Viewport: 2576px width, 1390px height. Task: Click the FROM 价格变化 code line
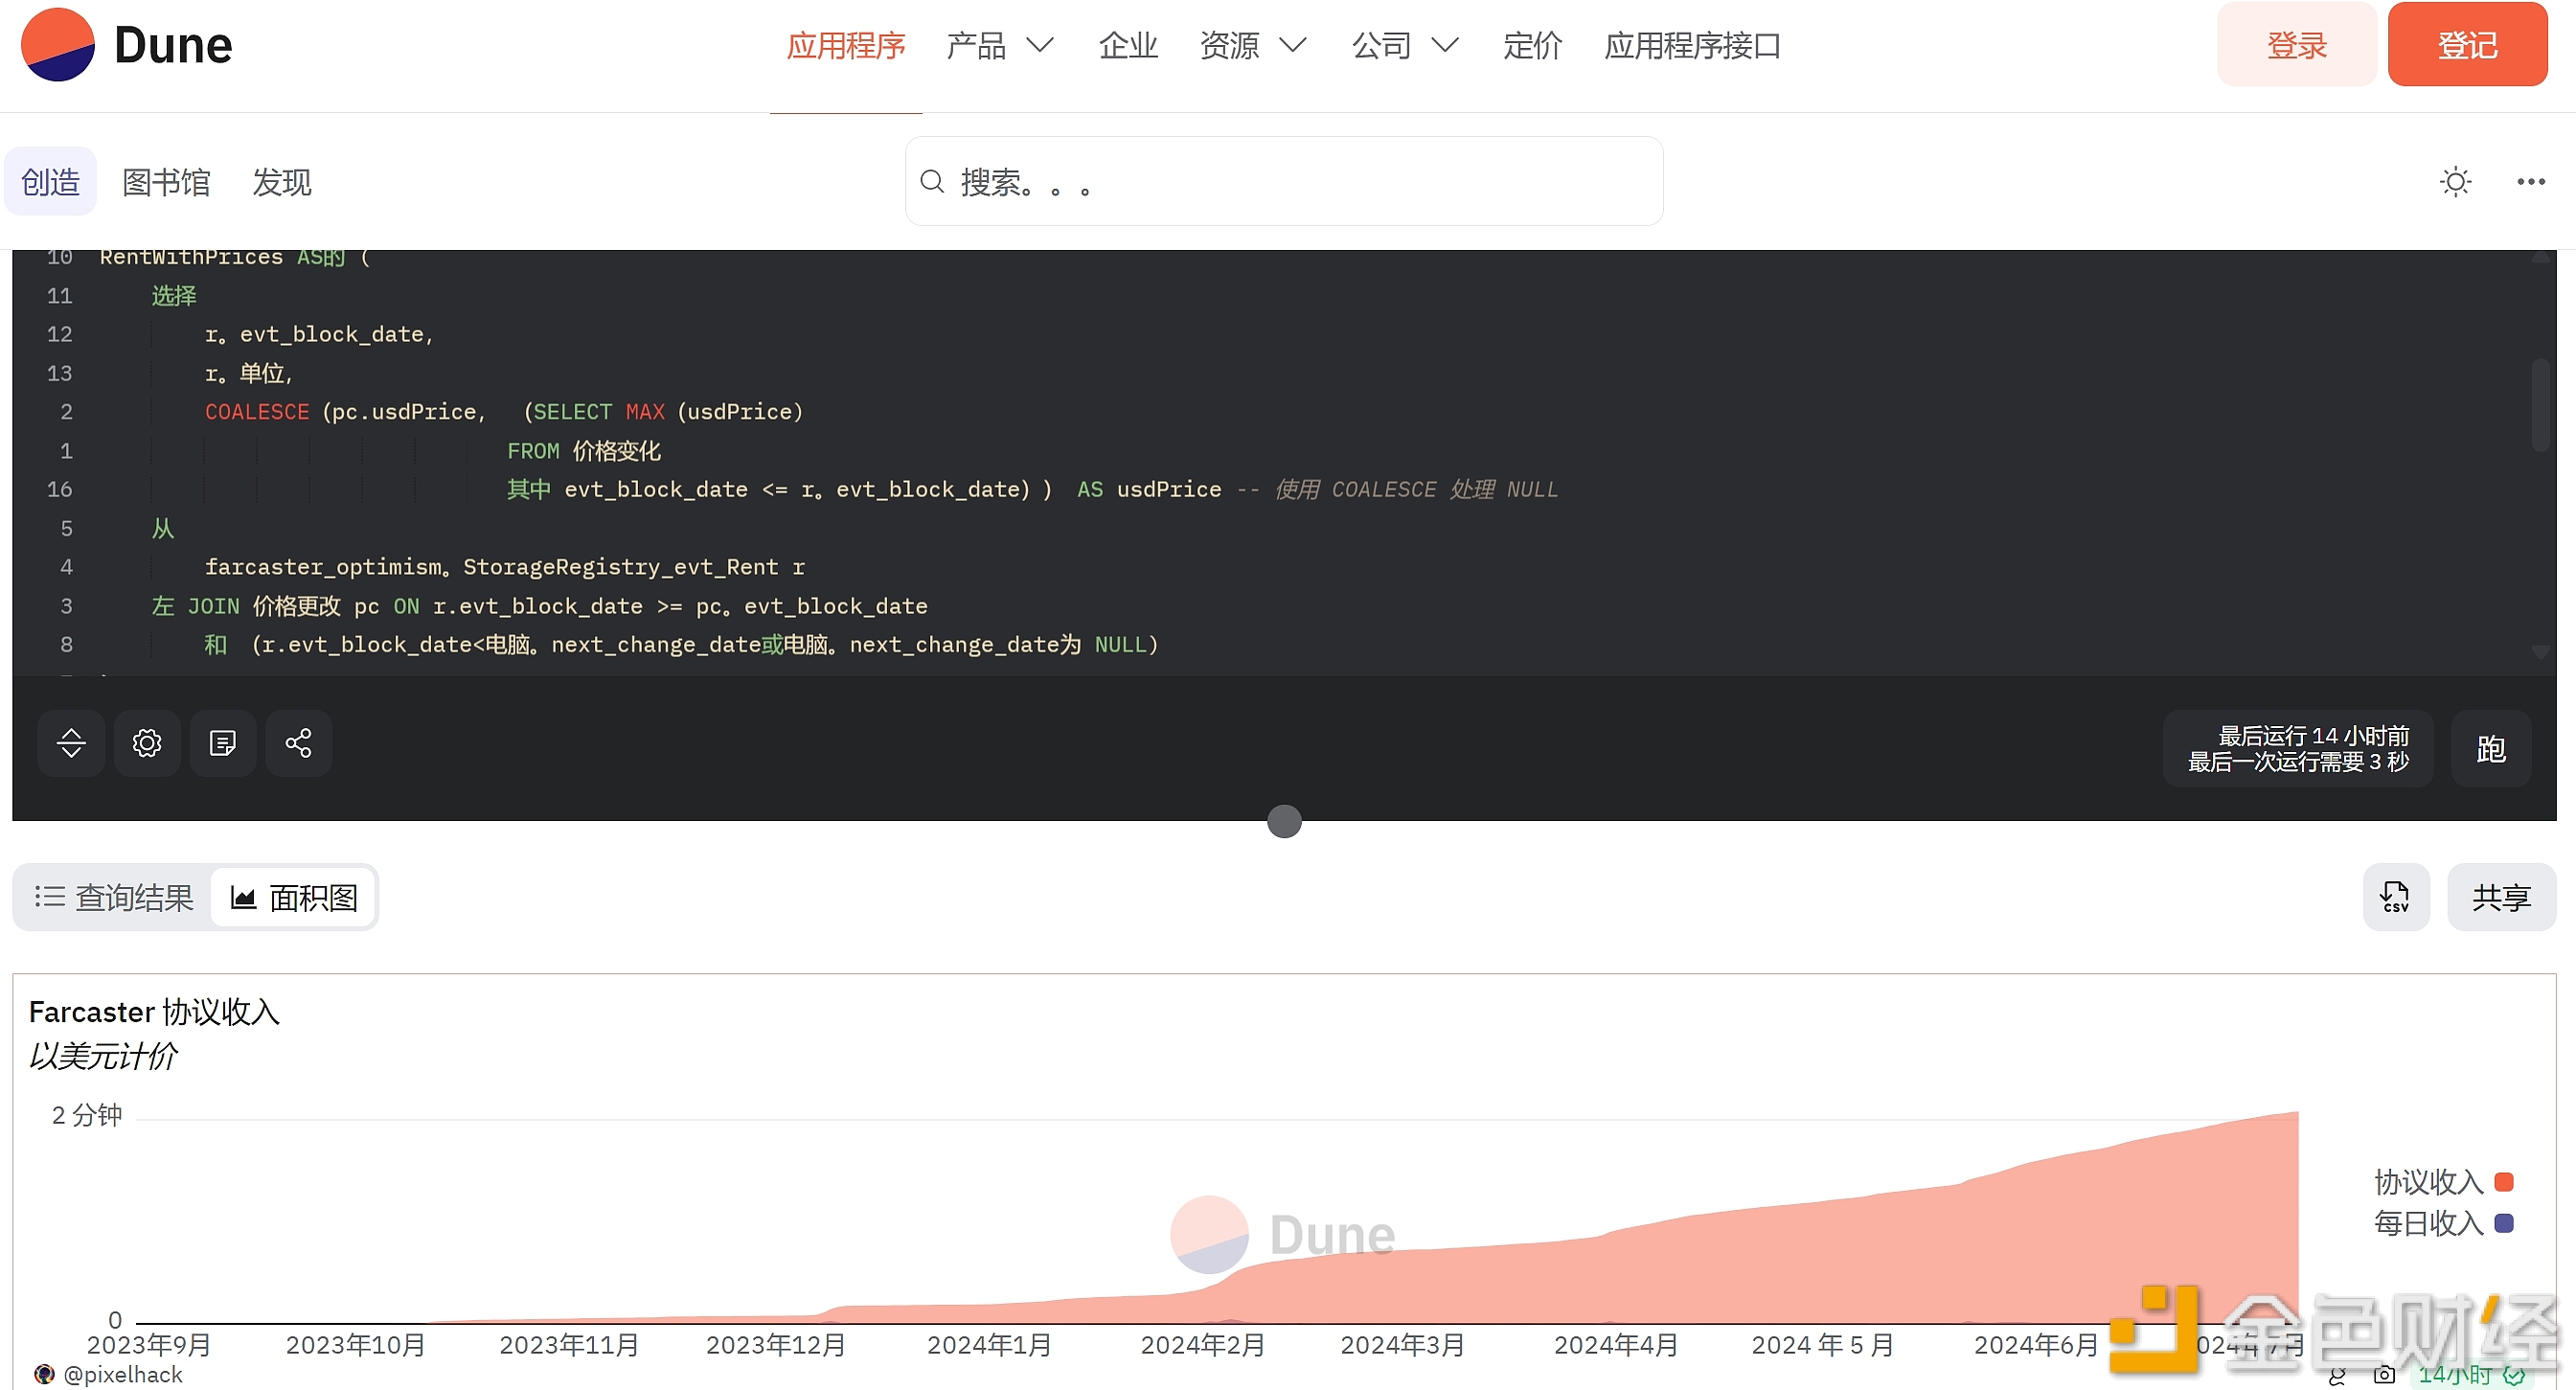coord(583,450)
